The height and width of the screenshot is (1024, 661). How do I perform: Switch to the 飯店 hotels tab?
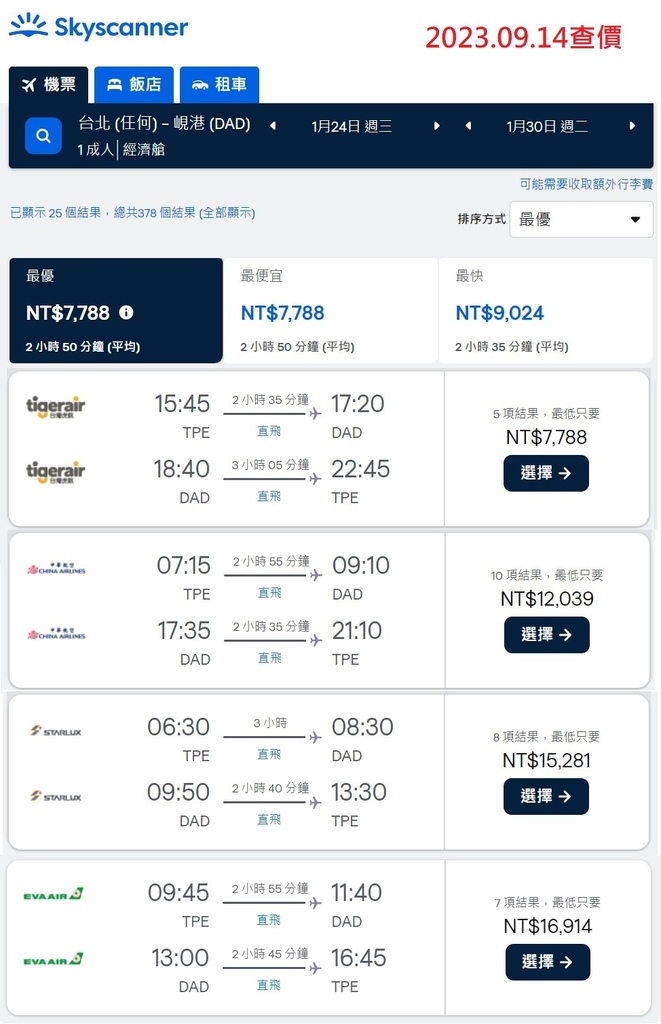pyautogui.click(x=134, y=85)
